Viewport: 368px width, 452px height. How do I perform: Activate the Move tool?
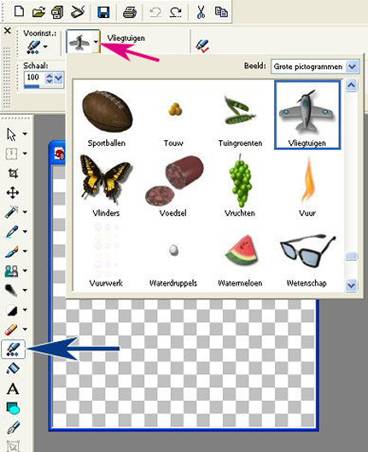coord(13,193)
